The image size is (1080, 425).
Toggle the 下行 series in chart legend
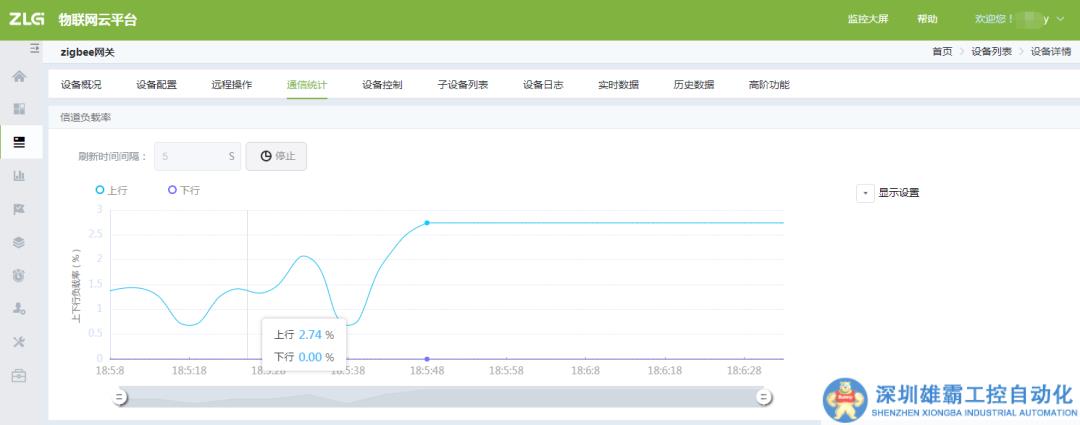(x=184, y=190)
